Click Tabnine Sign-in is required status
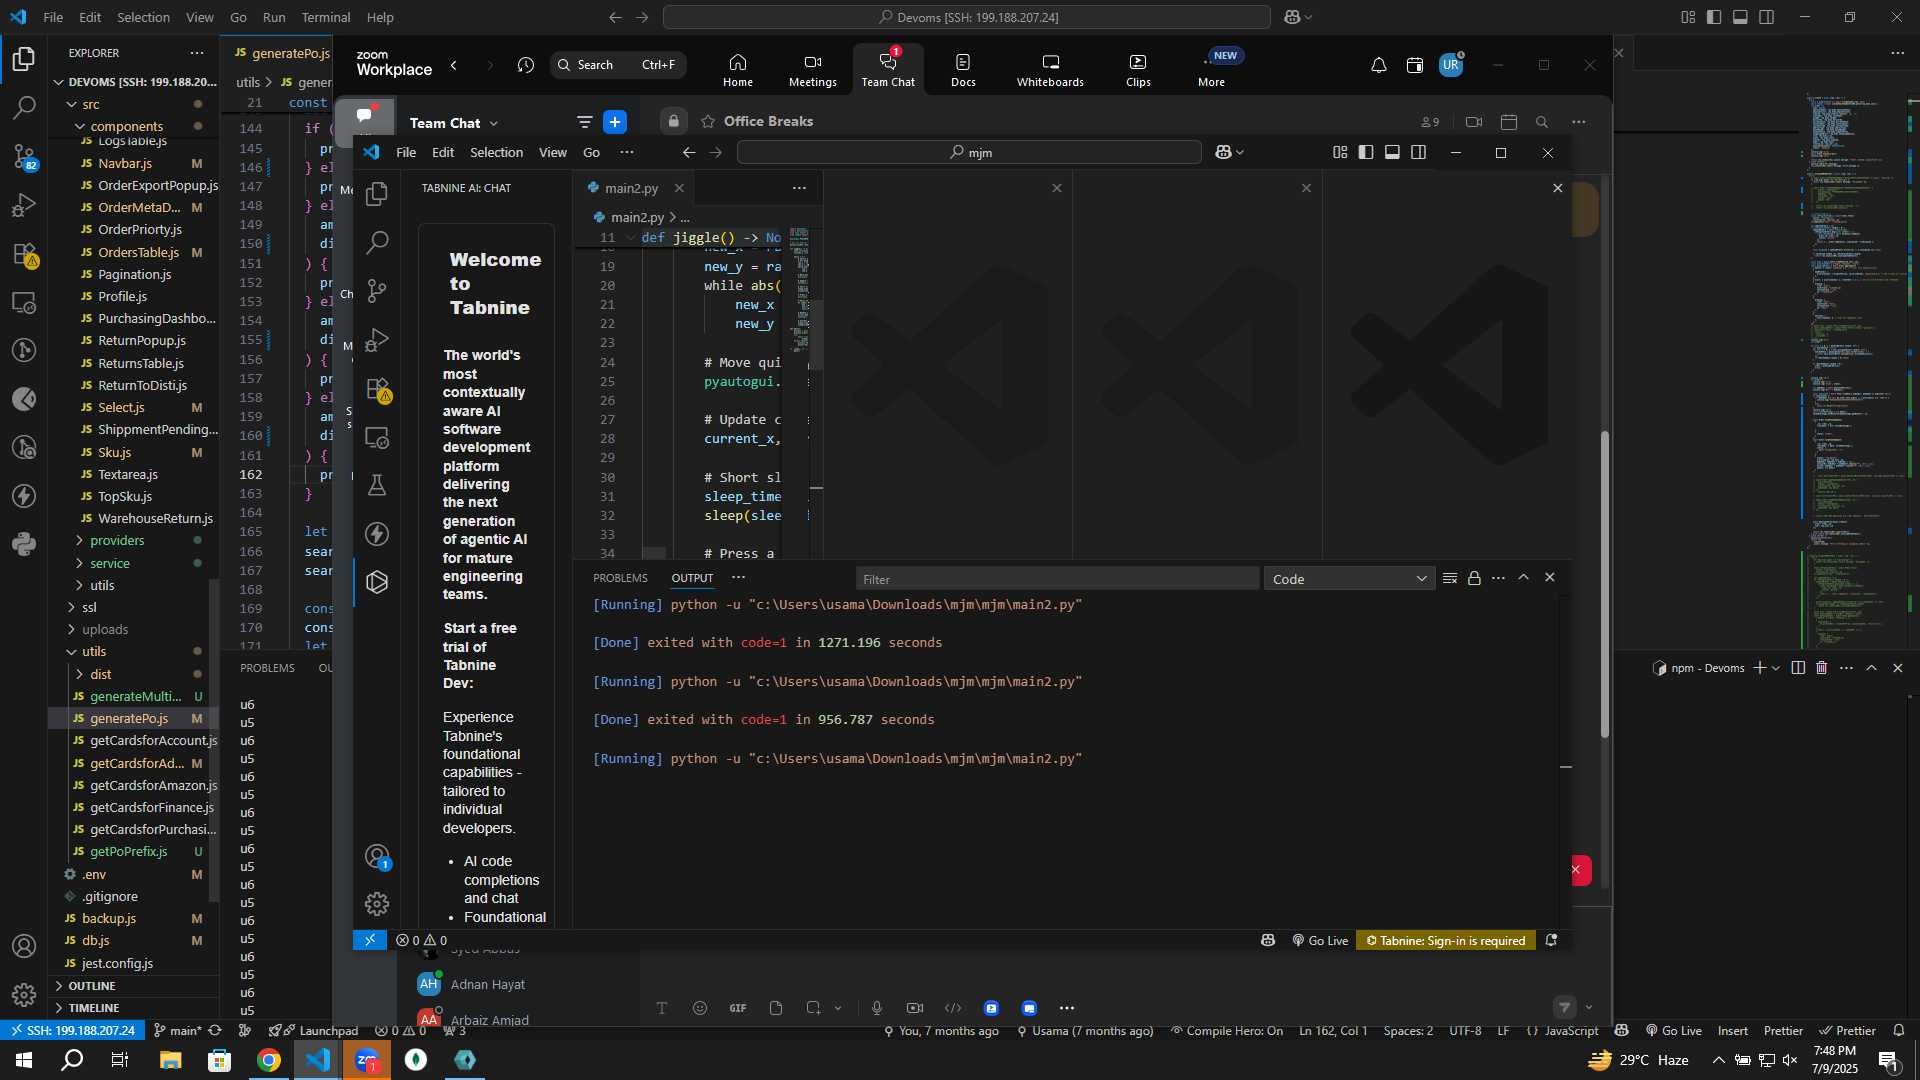Screen dimensions: 1920x1080 (1446, 941)
